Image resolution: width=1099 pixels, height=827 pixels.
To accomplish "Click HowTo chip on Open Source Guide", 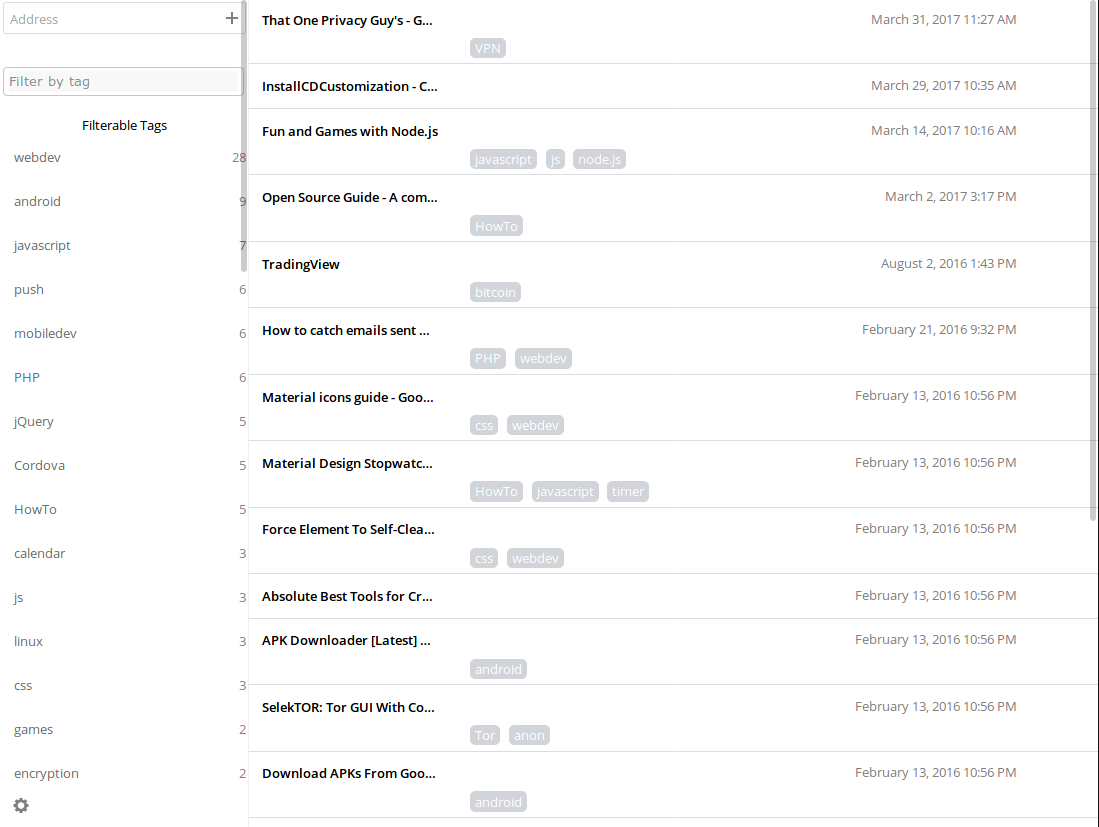I will [496, 226].
